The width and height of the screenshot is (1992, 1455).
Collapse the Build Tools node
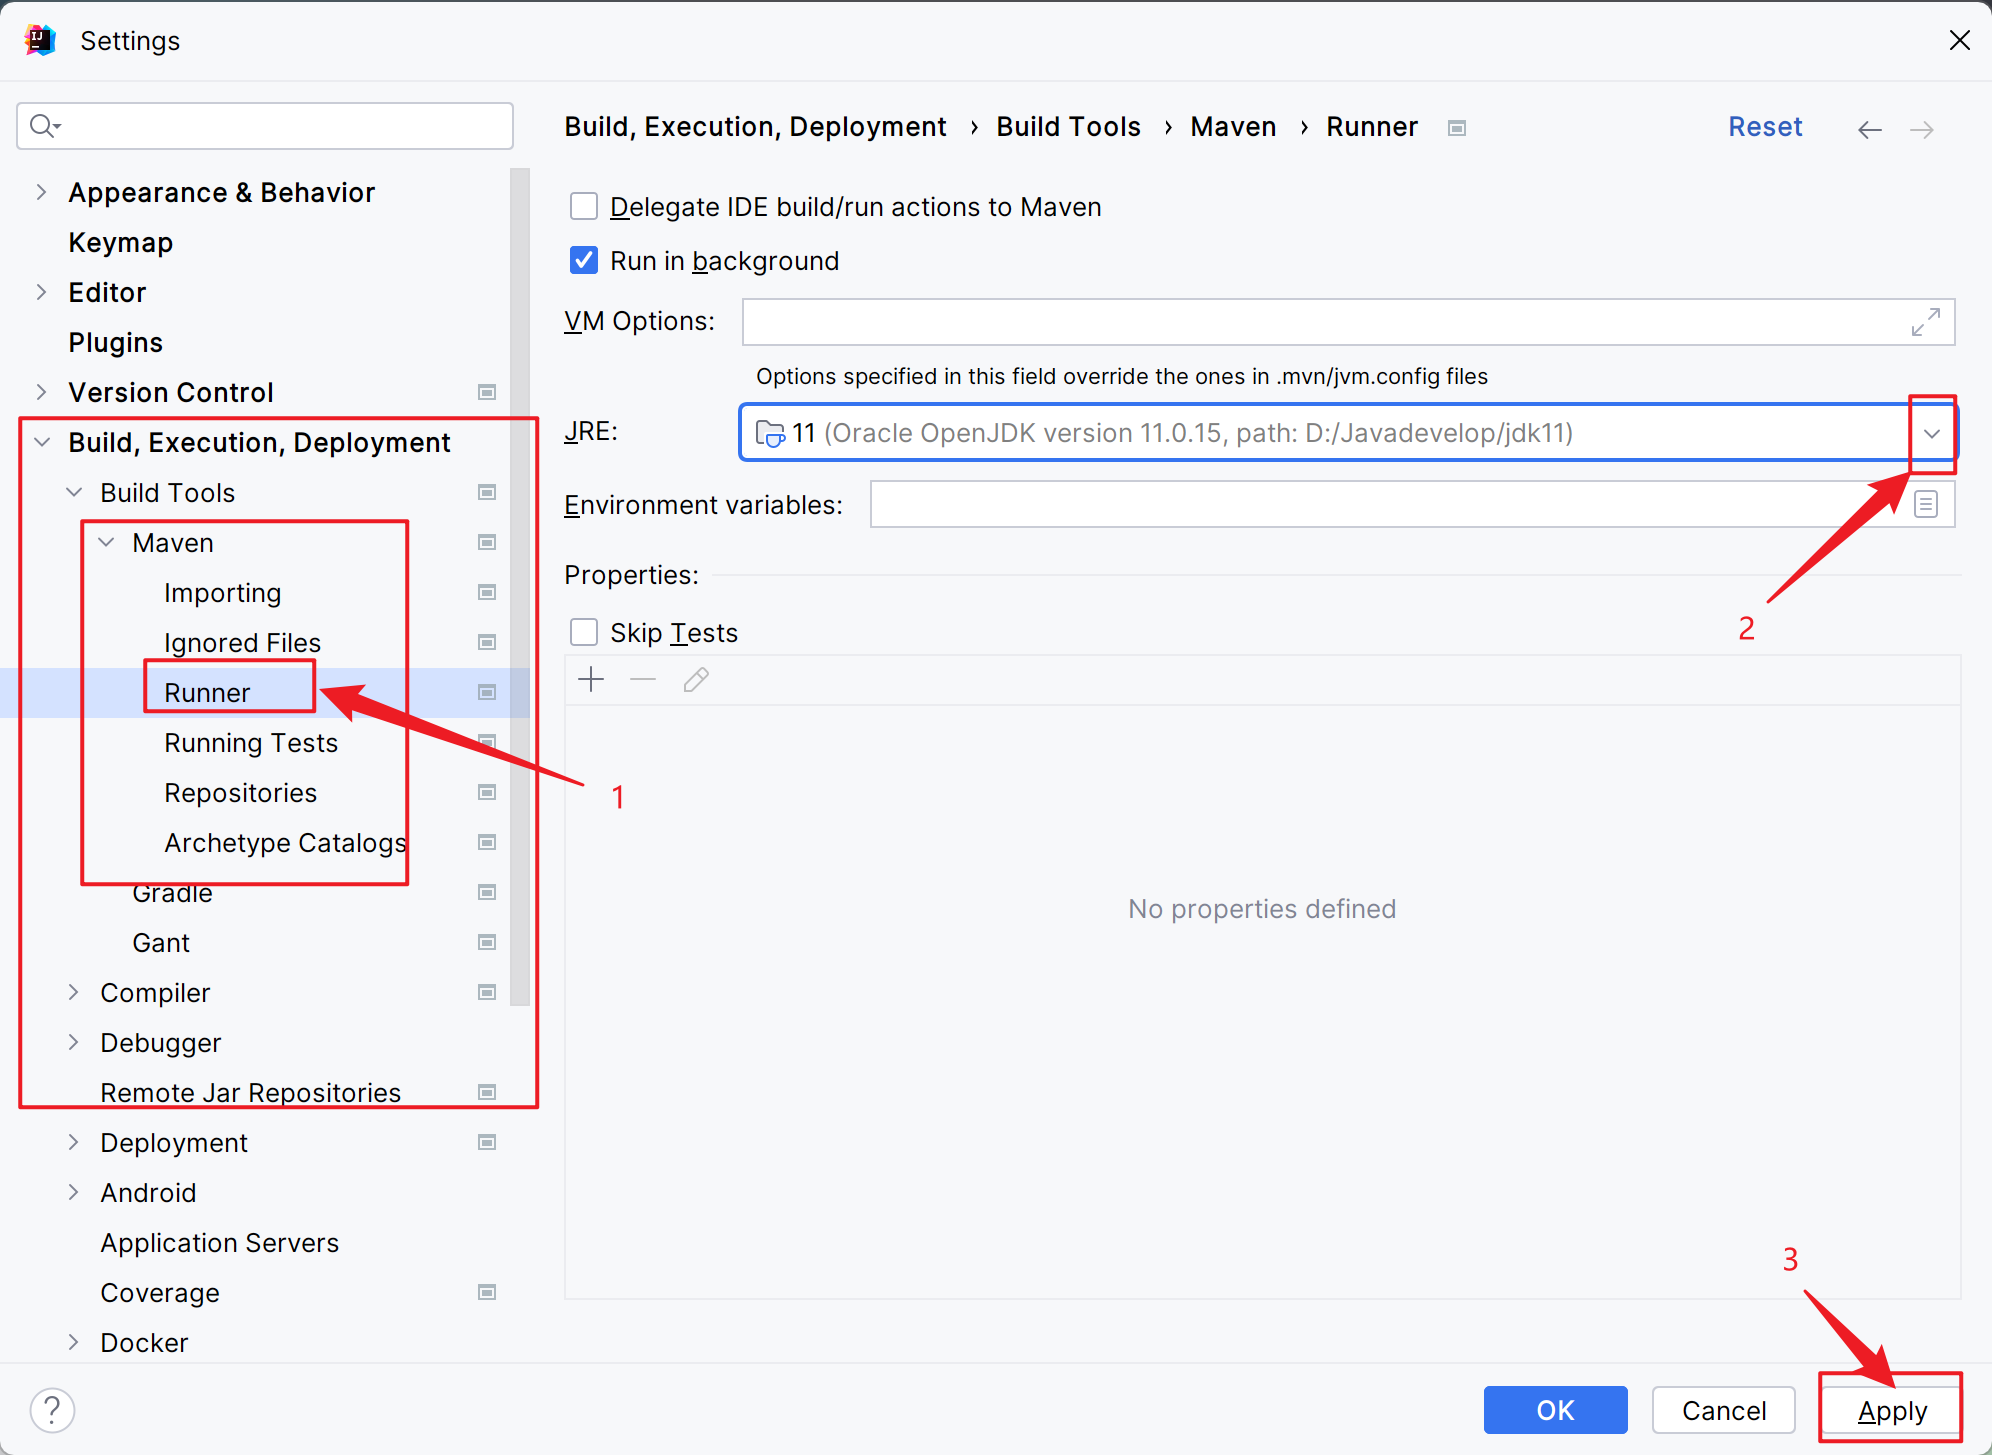click(x=74, y=492)
